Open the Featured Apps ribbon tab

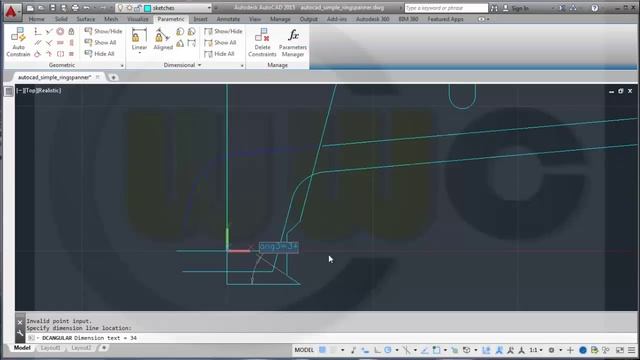(x=445, y=19)
